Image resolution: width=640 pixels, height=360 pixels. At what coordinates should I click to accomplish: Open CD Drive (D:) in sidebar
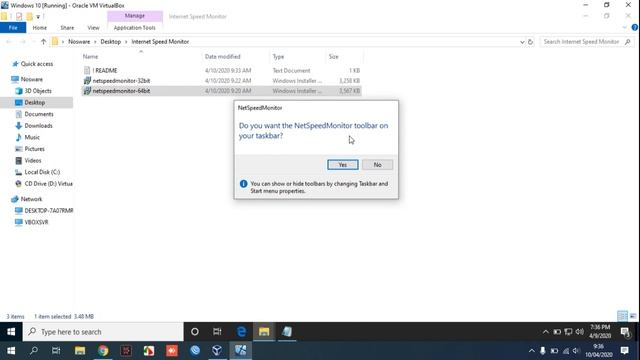(48, 184)
